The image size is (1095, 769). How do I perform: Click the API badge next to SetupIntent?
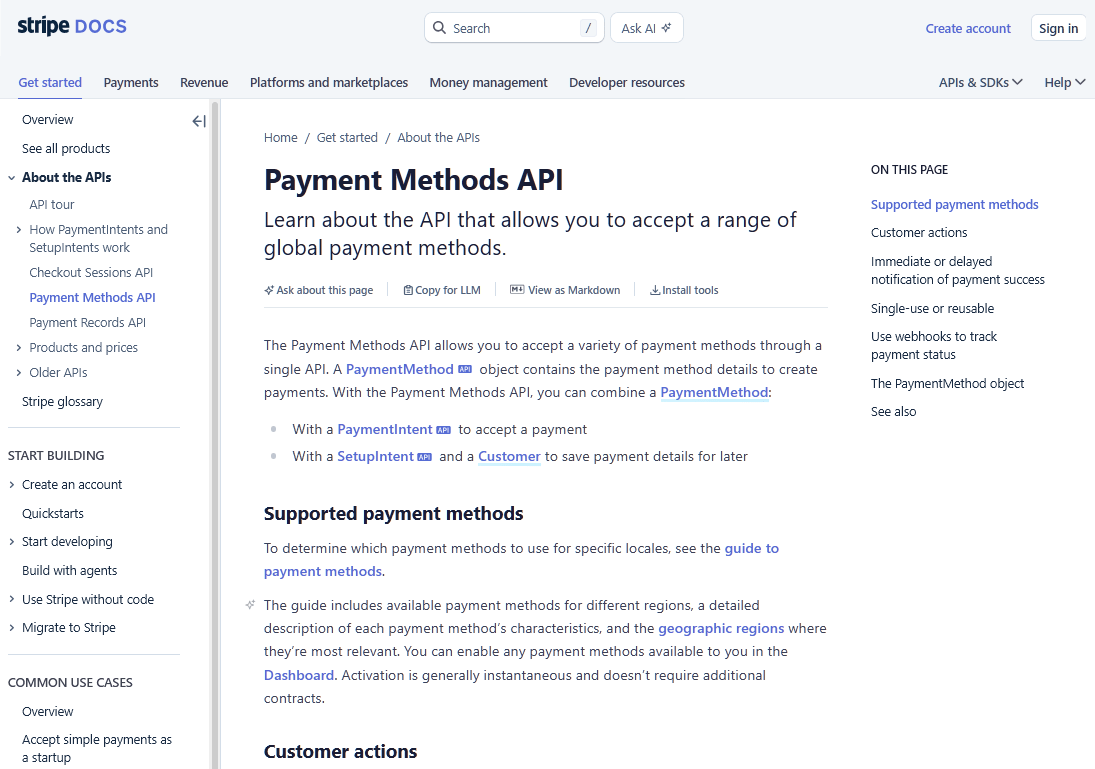(x=425, y=457)
